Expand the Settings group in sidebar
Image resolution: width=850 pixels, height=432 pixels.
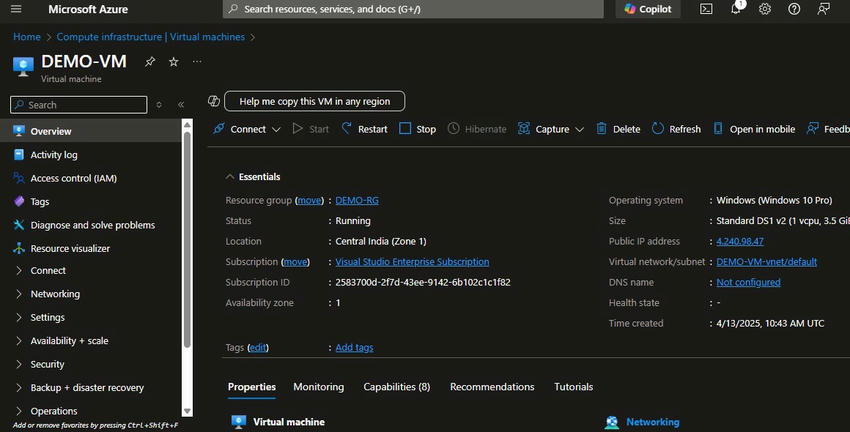tap(19, 317)
